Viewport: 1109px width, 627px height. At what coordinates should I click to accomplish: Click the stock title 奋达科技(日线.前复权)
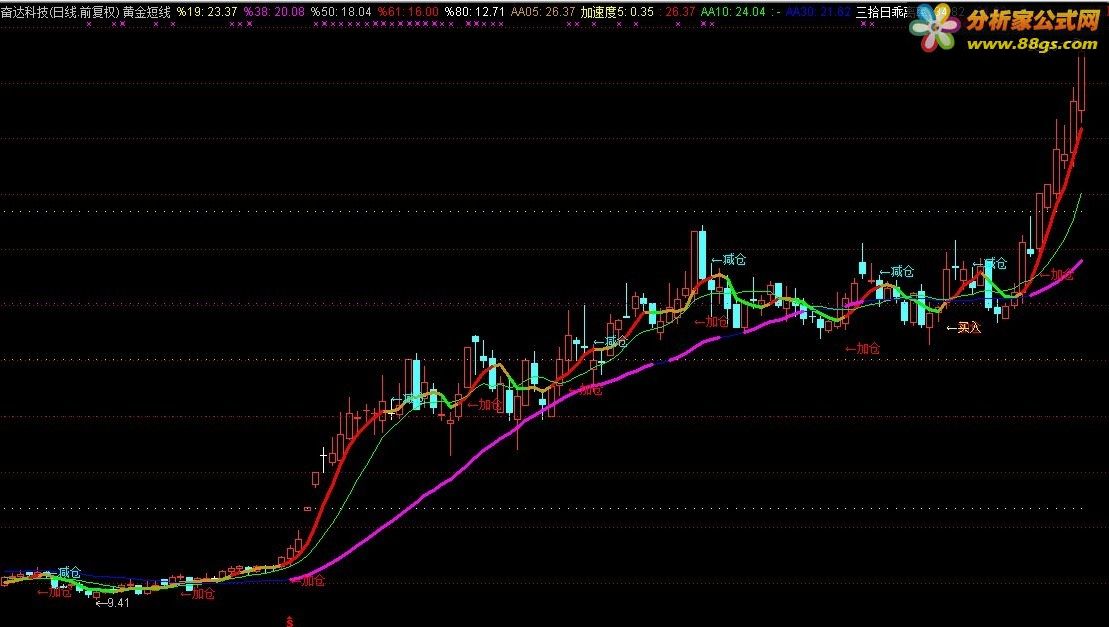pyautogui.click(x=59, y=11)
